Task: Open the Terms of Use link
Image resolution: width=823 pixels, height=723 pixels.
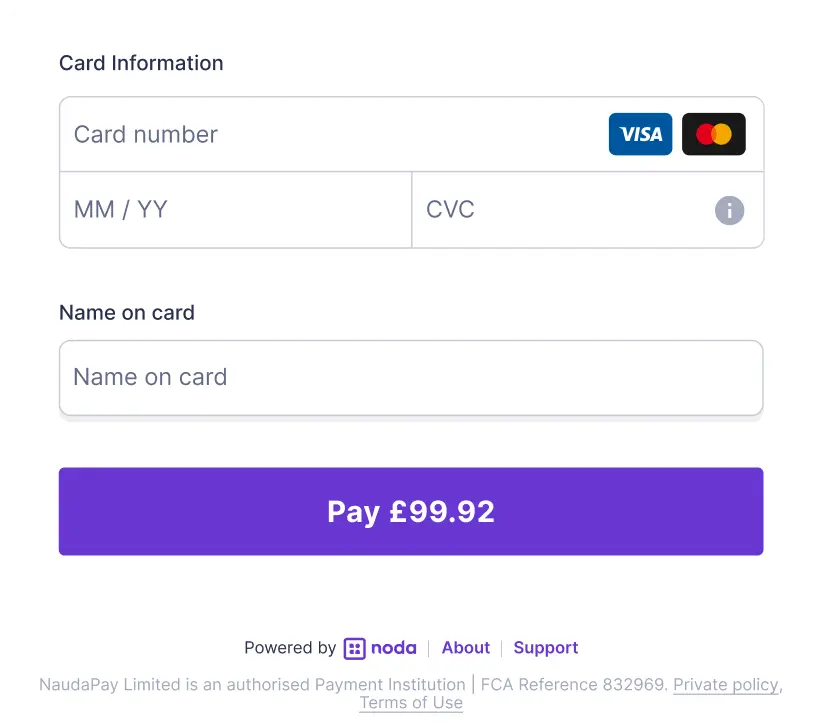Action: 410,703
